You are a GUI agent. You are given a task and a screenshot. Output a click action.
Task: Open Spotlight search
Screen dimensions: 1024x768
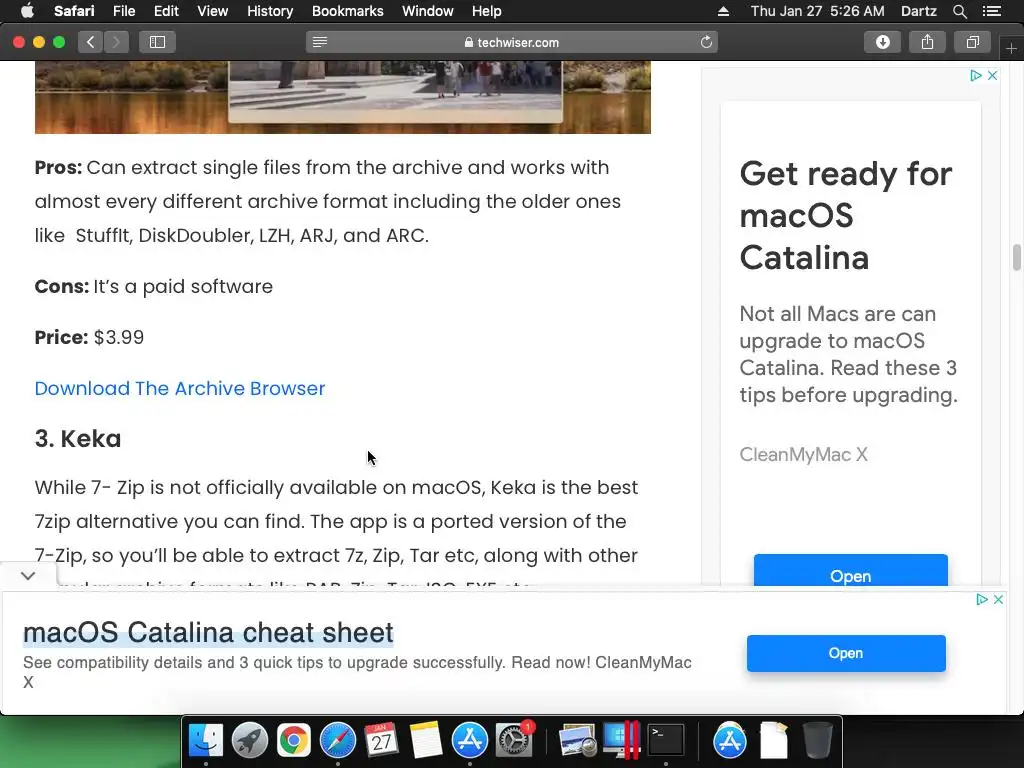click(x=959, y=11)
